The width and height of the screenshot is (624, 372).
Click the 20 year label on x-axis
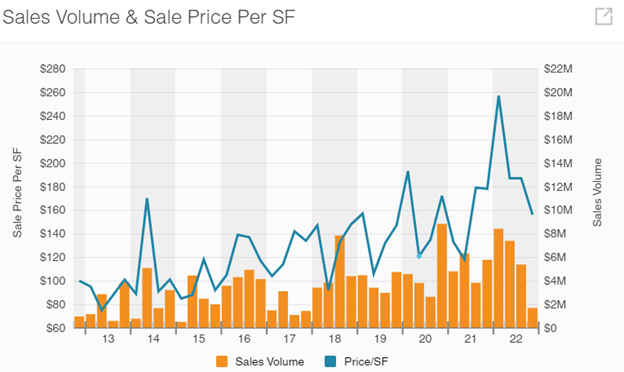(x=425, y=339)
